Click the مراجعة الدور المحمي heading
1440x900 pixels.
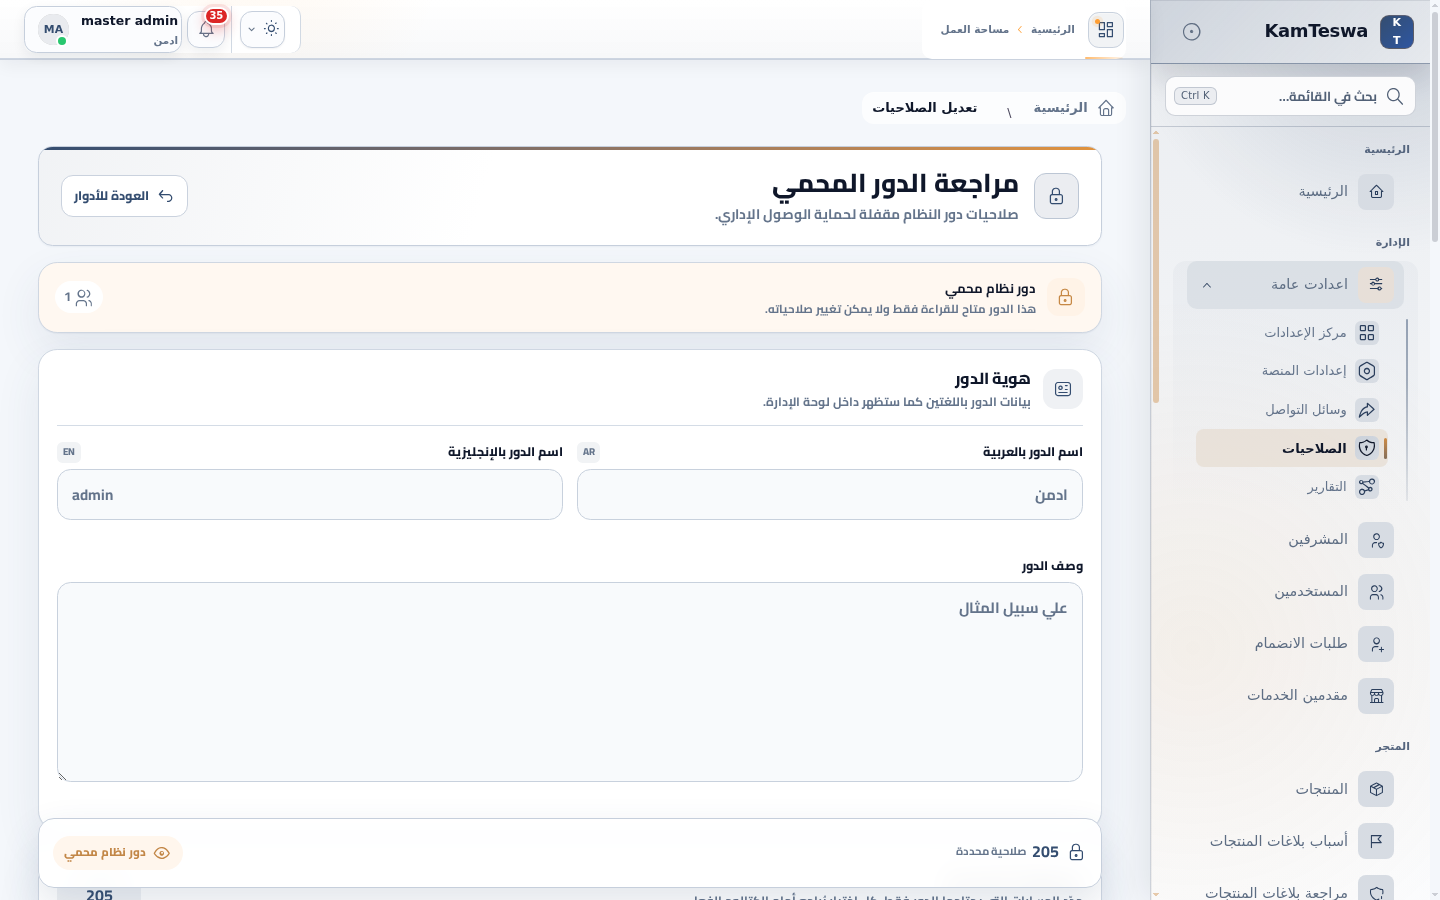[x=895, y=184]
